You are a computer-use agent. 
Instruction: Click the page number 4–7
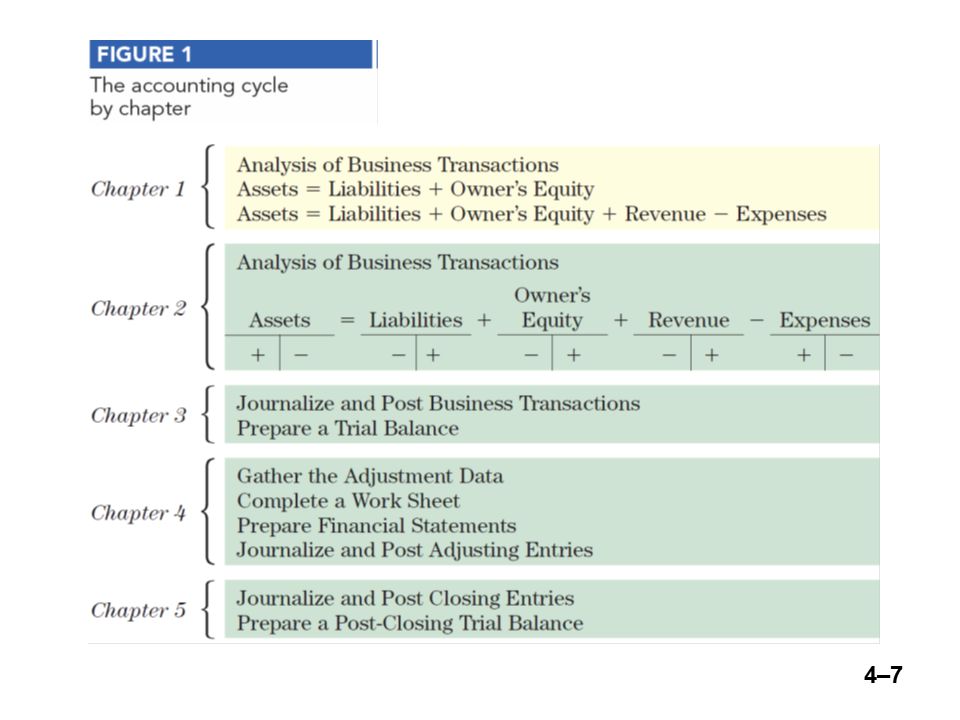pos(883,675)
